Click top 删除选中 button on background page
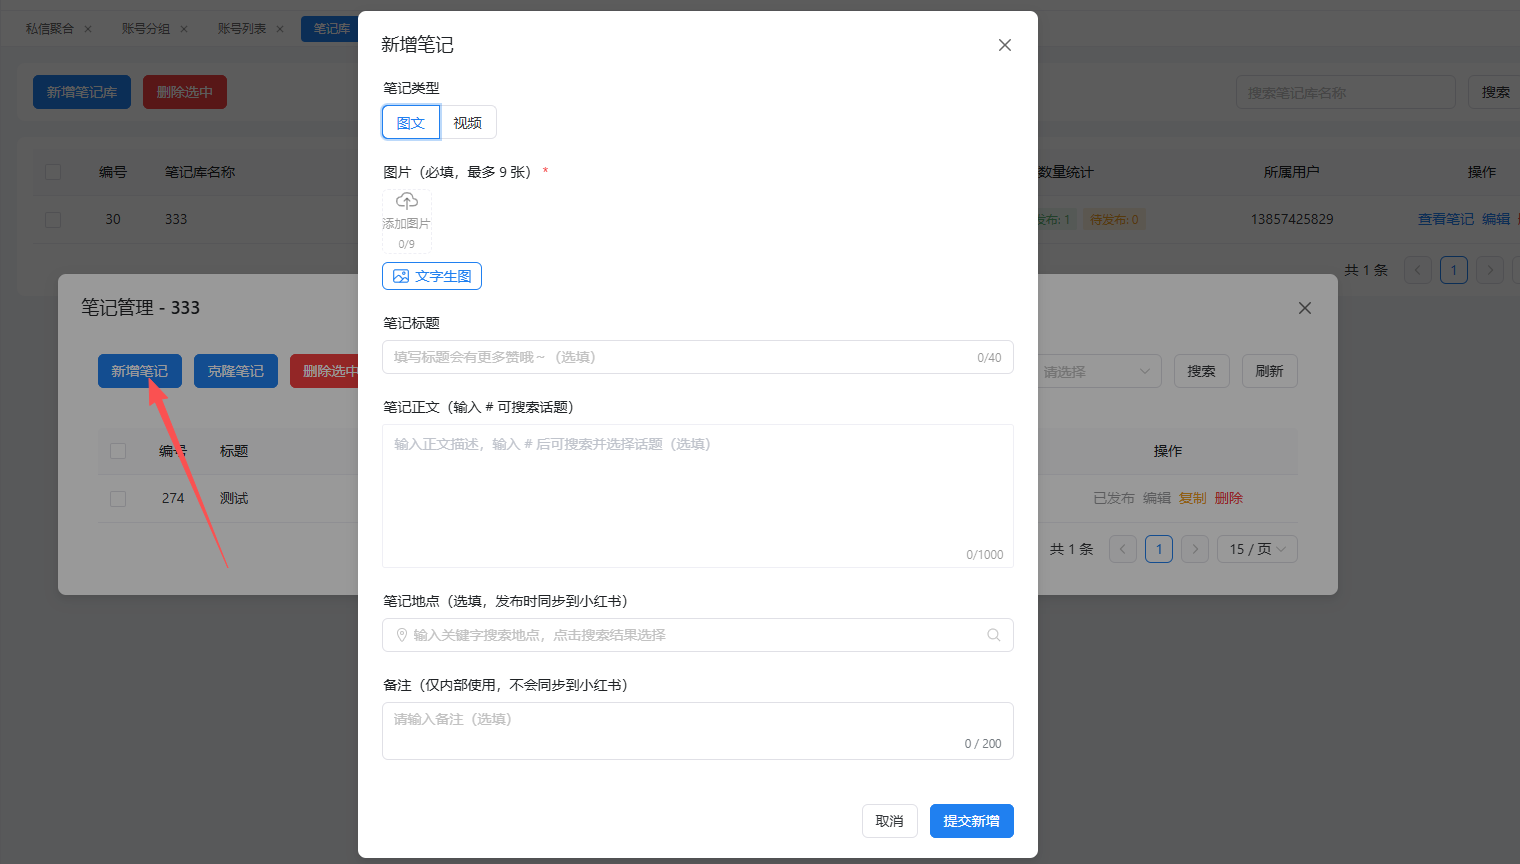Screen dimensions: 1520x864 coord(185,92)
